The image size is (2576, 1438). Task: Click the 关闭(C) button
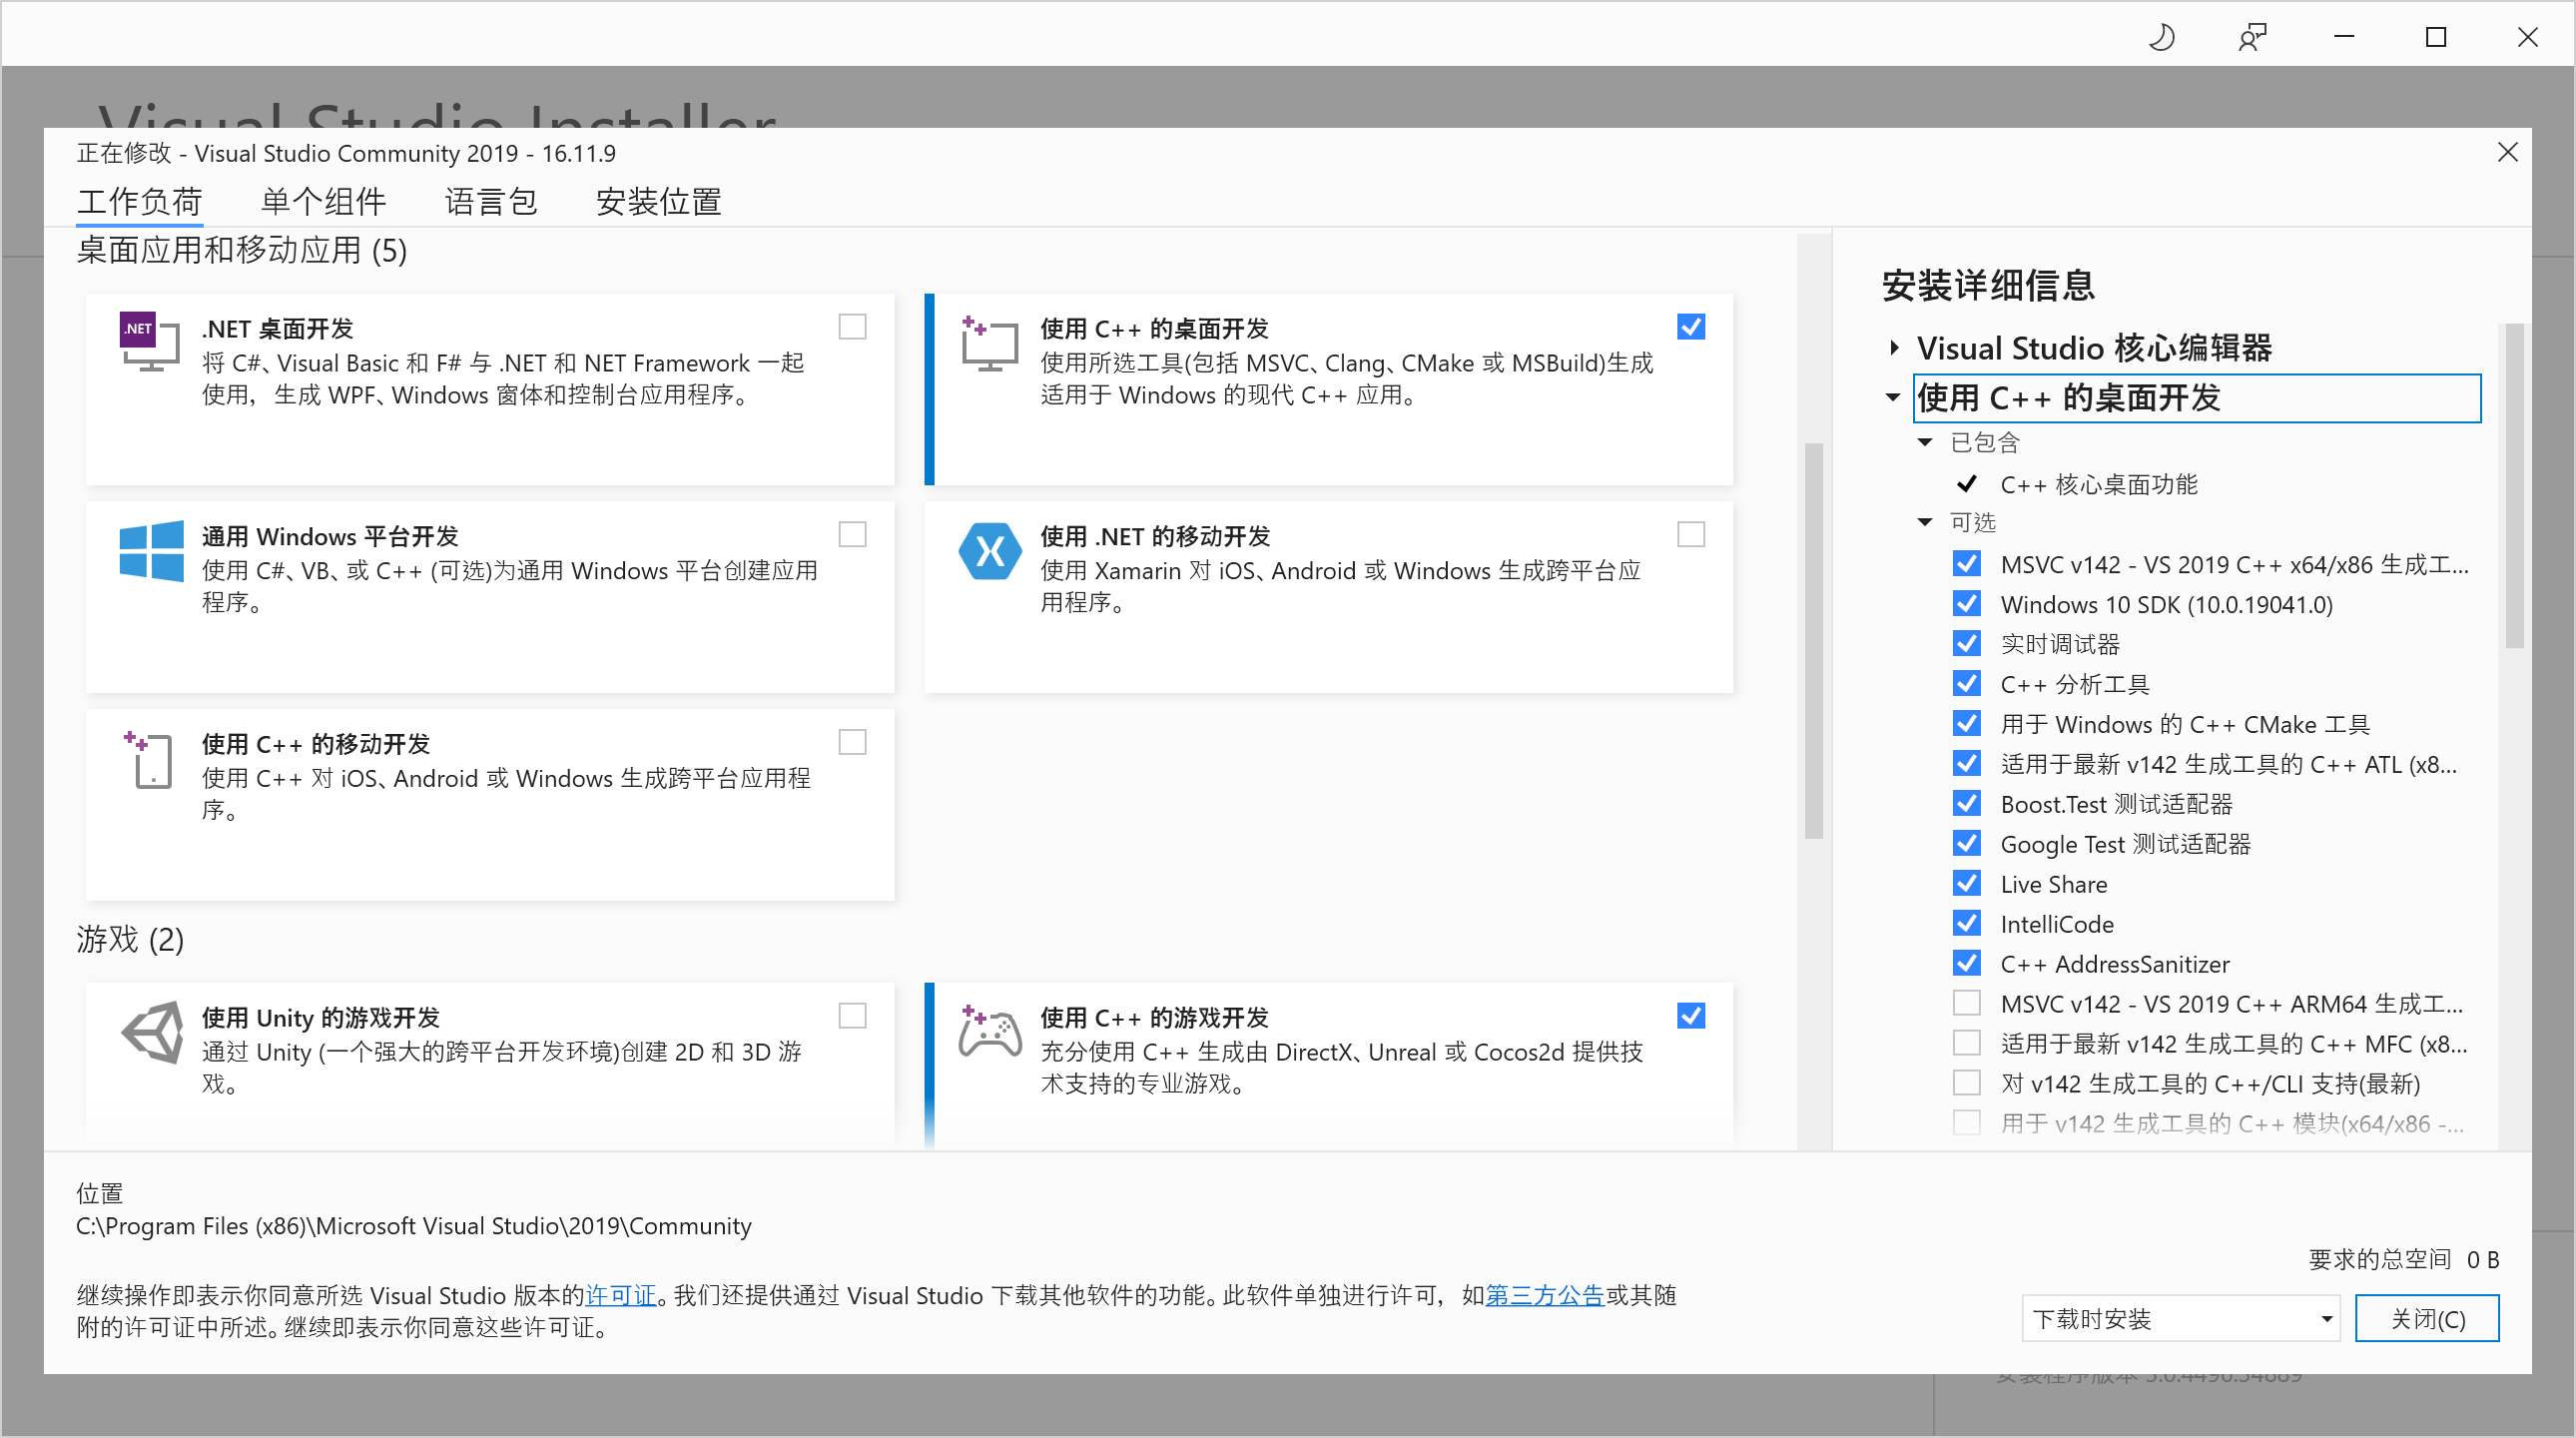tap(2426, 1319)
